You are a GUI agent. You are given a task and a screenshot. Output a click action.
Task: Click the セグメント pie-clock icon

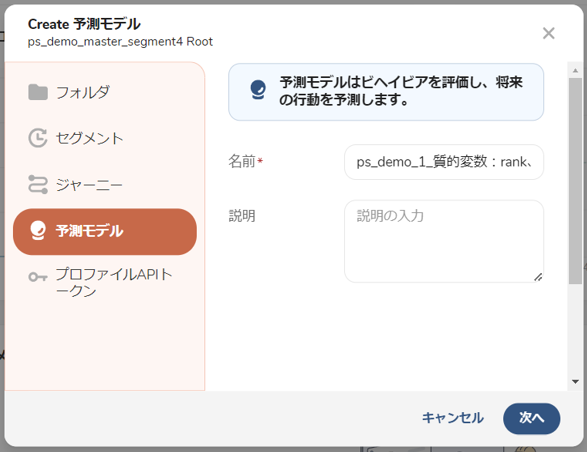[x=38, y=138]
